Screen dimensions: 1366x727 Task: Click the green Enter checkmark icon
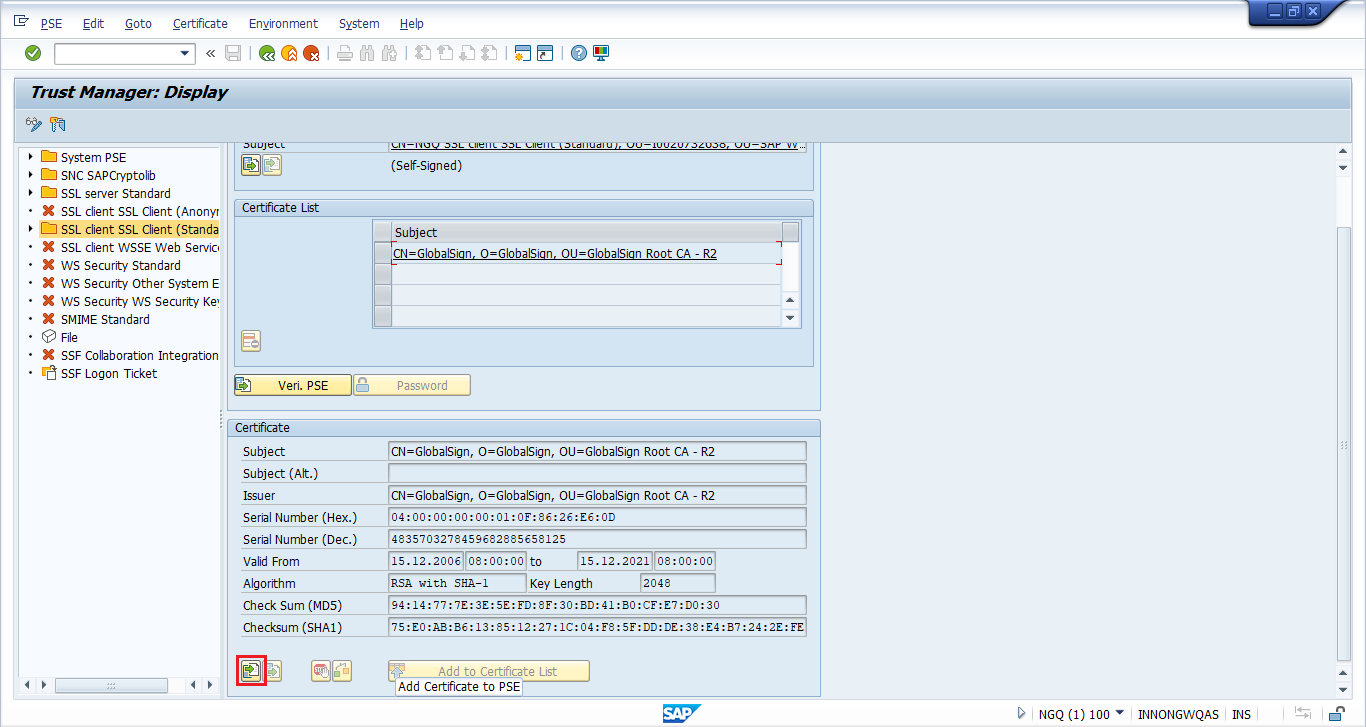coord(33,53)
